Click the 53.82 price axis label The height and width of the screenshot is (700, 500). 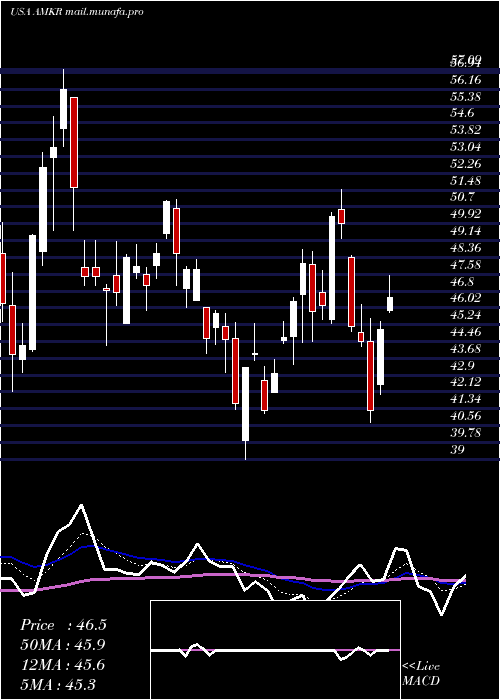(466, 130)
